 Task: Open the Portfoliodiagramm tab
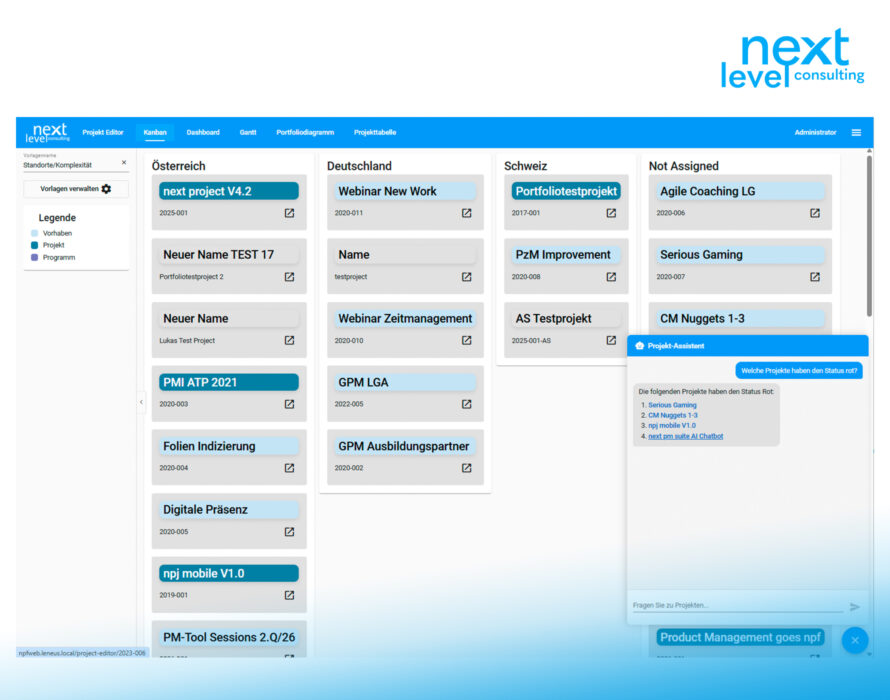pos(305,132)
